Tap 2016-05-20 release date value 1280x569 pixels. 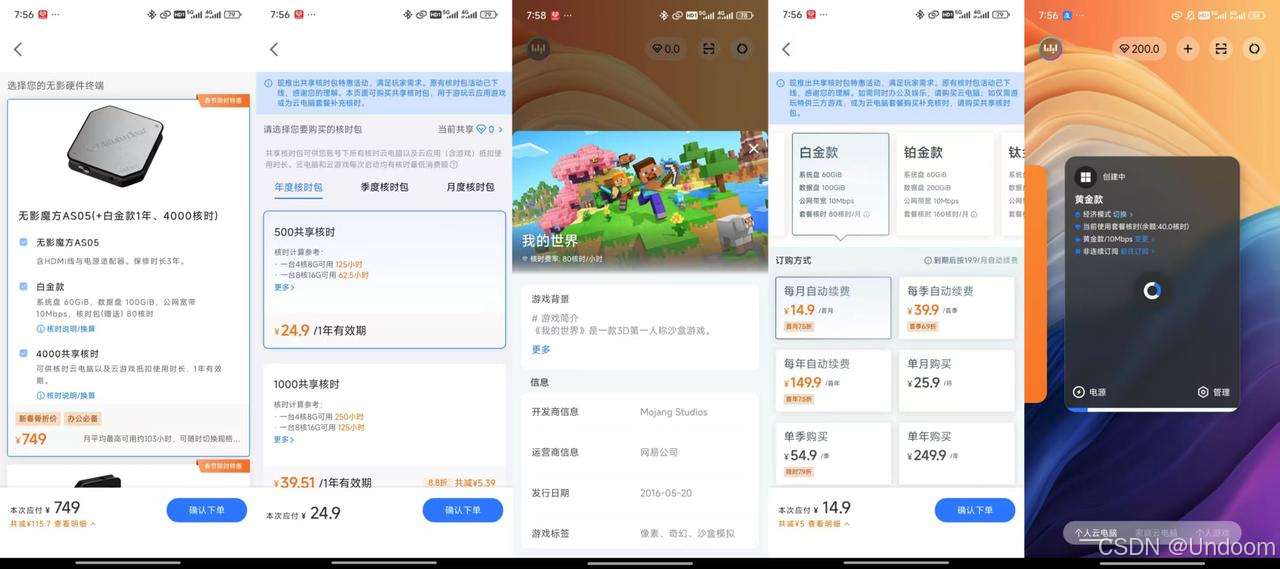(668, 493)
